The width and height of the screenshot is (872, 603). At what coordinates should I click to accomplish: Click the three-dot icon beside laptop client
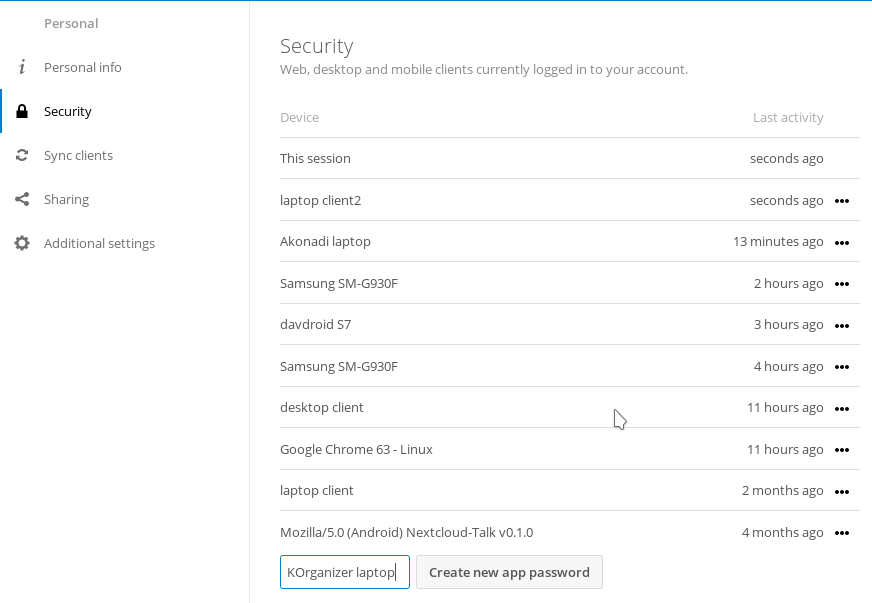(842, 491)
